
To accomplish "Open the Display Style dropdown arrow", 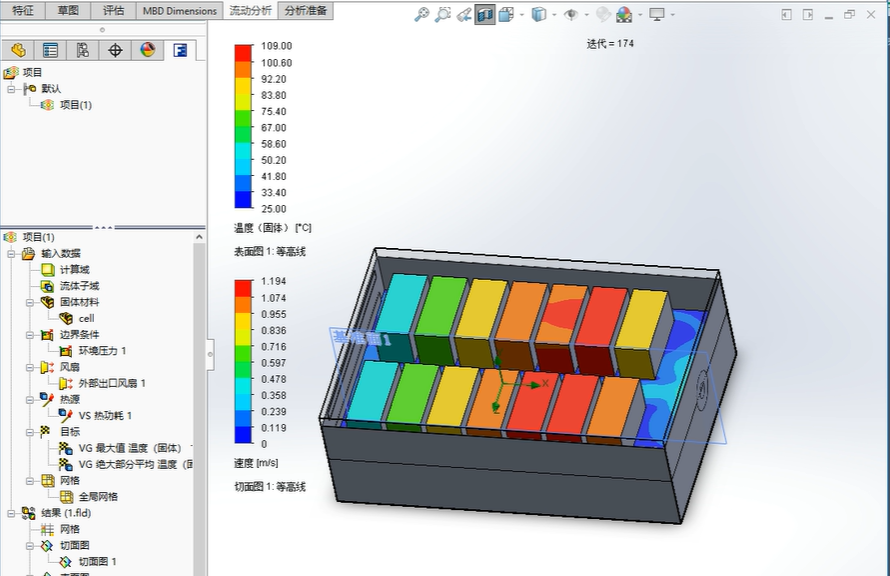I will click(x=554, y=15).
